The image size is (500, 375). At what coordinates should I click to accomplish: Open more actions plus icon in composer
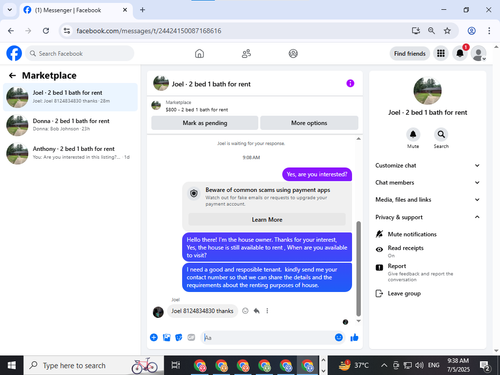(x=154, y=337)
